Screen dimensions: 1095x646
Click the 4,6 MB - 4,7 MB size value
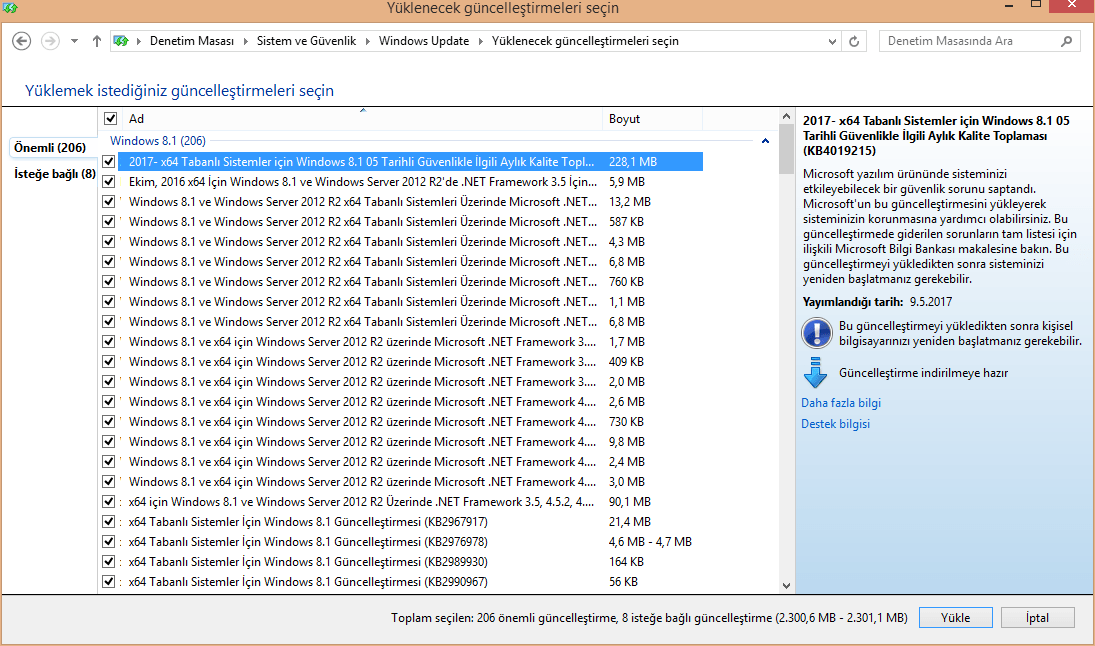pyautogui.click(x=650, y=542)
